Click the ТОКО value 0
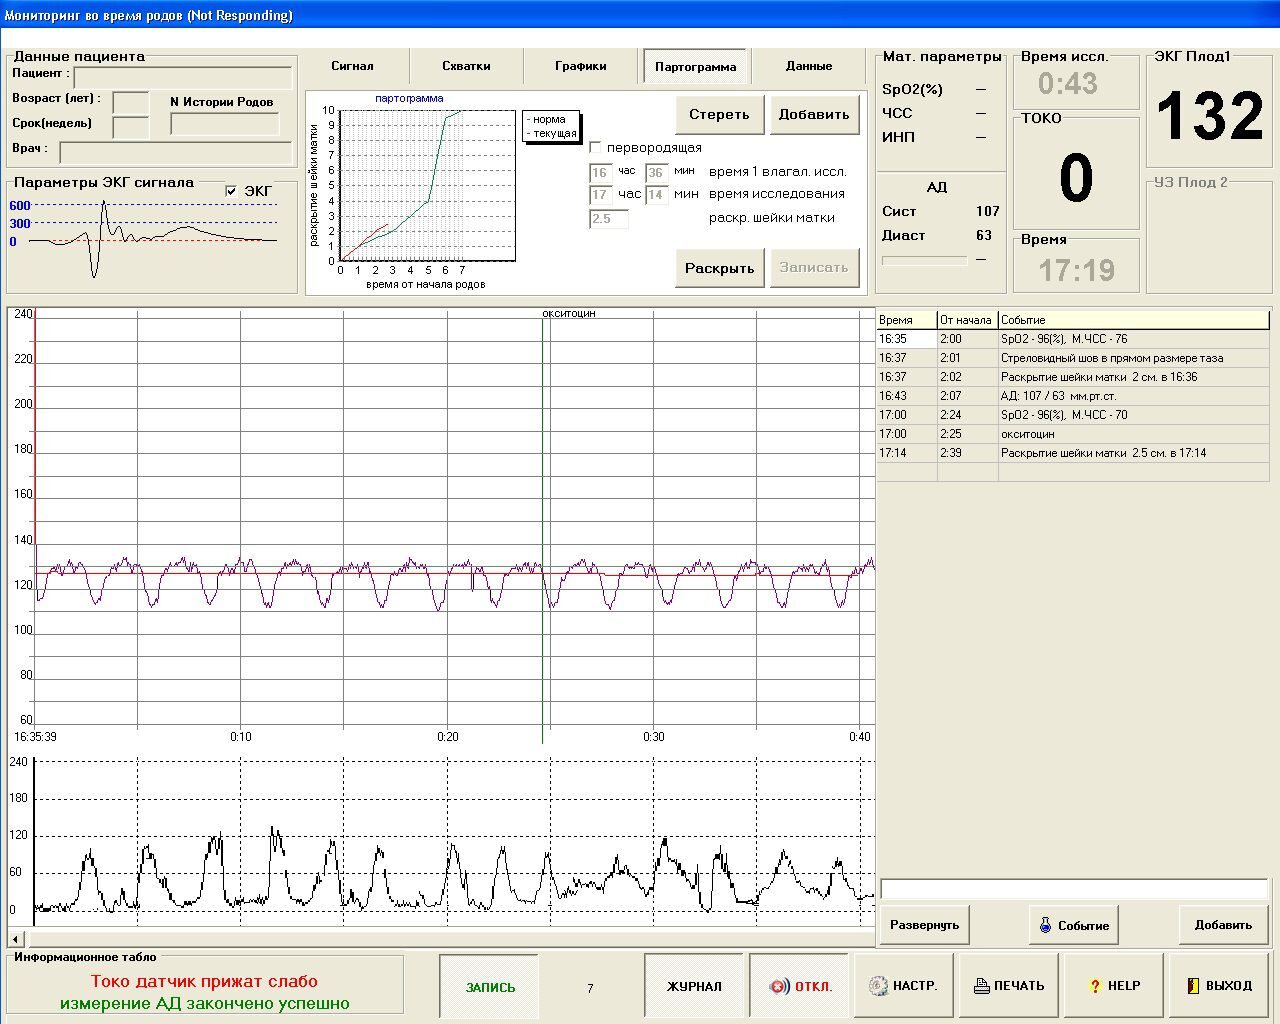This screenshot has width=1280, height=1024. tap(1076, 179)
